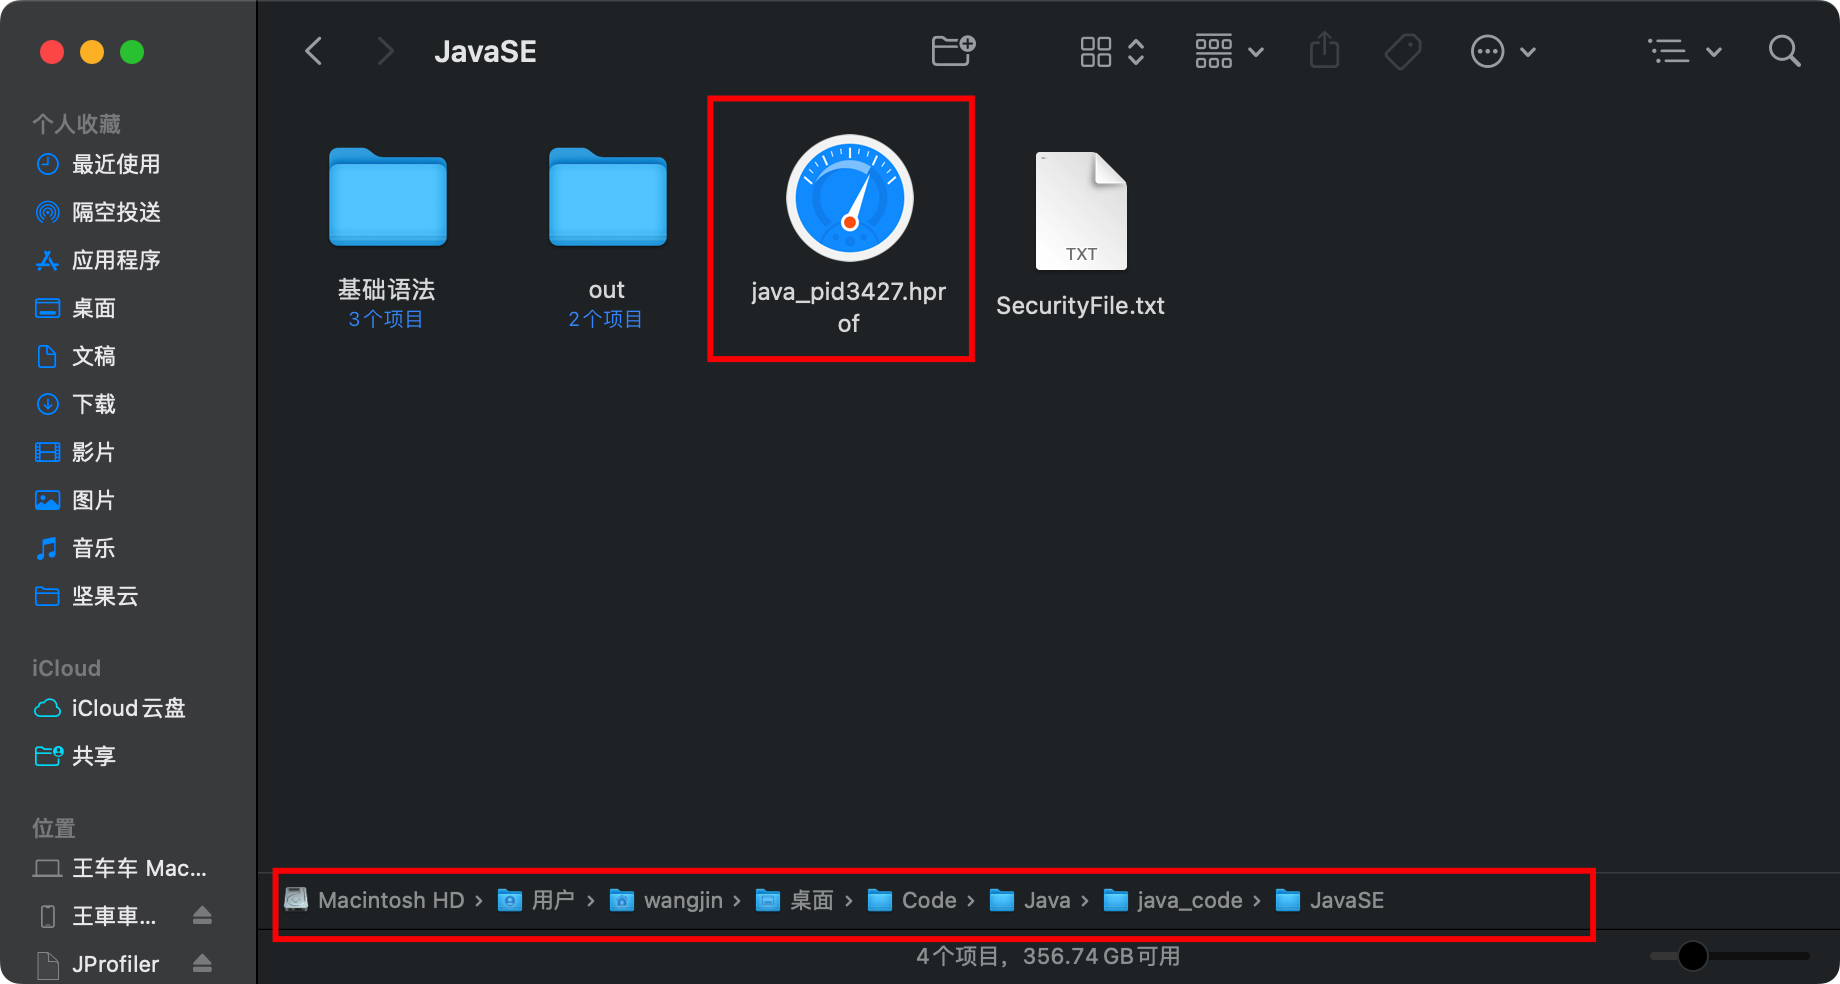Image resolution: width=1840 pixels, height=984 pixels.
Task: Click Code in the path bar
Action: (912, 900)
